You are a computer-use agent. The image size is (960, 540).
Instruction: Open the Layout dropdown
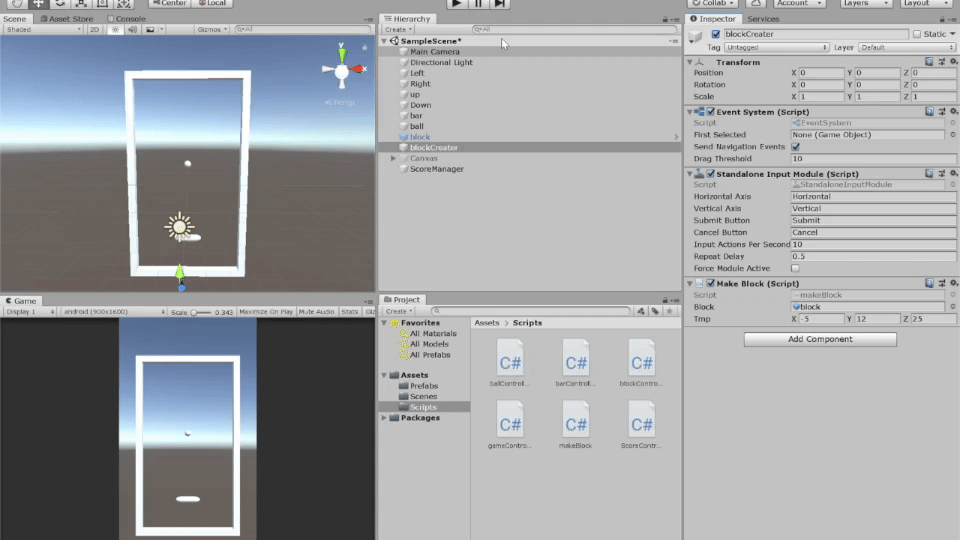(926, 4)
